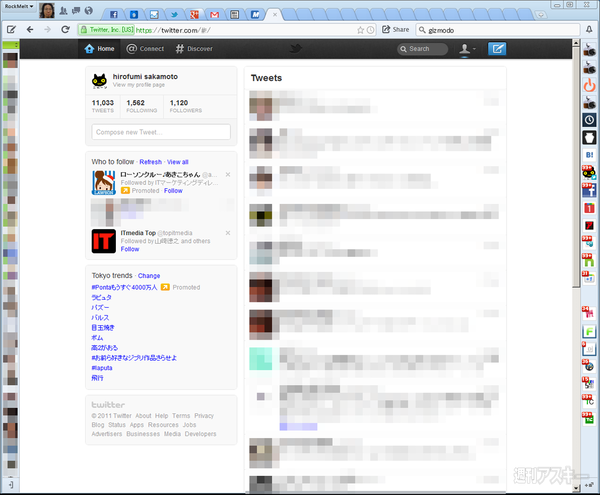This screenshot has height=495, width=600.
Task: Dismiss the Lawson crew suggestion
Action: click(228, 174)
